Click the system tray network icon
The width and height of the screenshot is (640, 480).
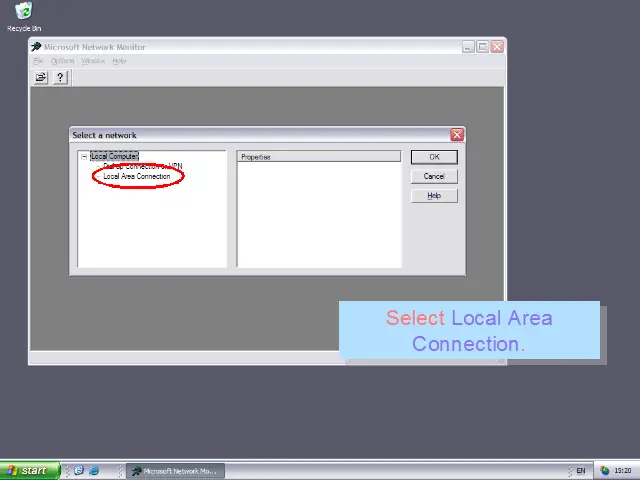[604, 471]
